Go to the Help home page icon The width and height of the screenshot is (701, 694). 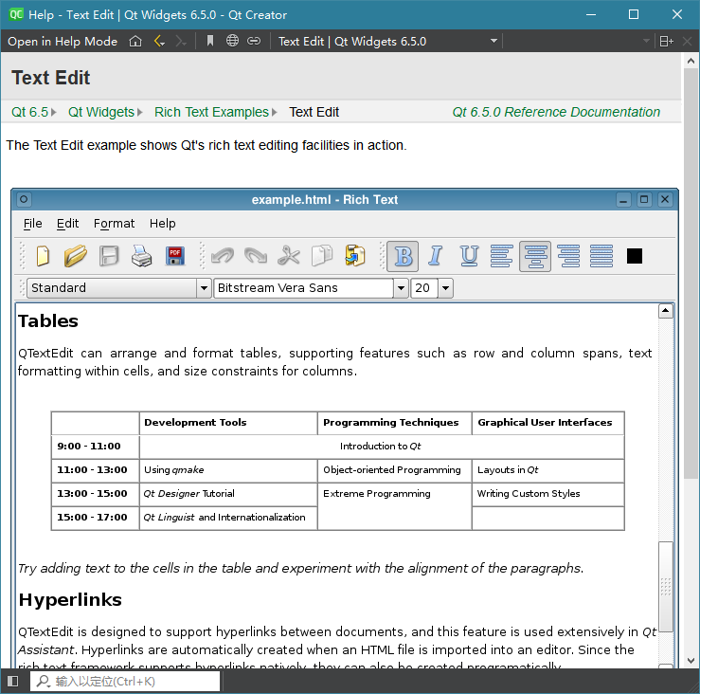(135, 41)
